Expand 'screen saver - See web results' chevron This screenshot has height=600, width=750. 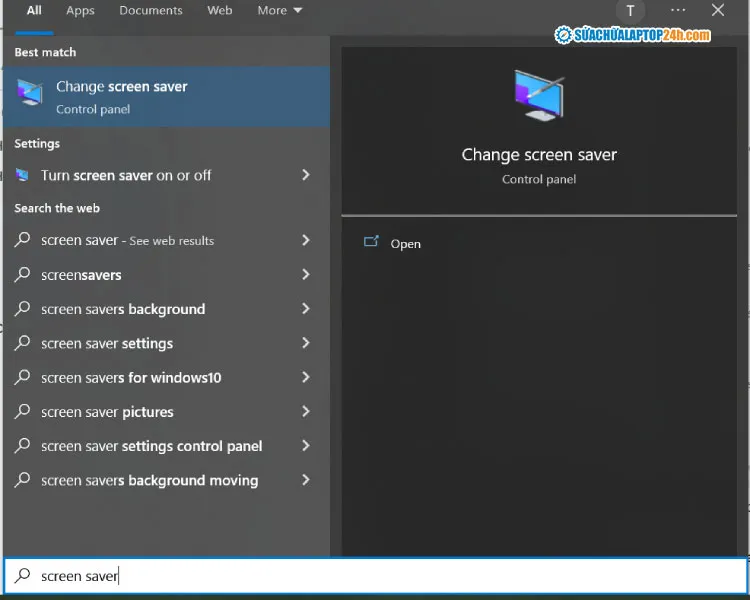tap(306, 240)
